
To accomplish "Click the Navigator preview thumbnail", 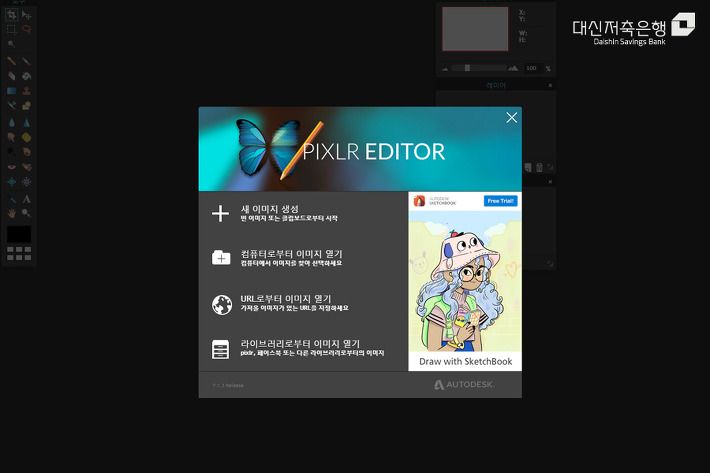I will click(x=475, y=29).
